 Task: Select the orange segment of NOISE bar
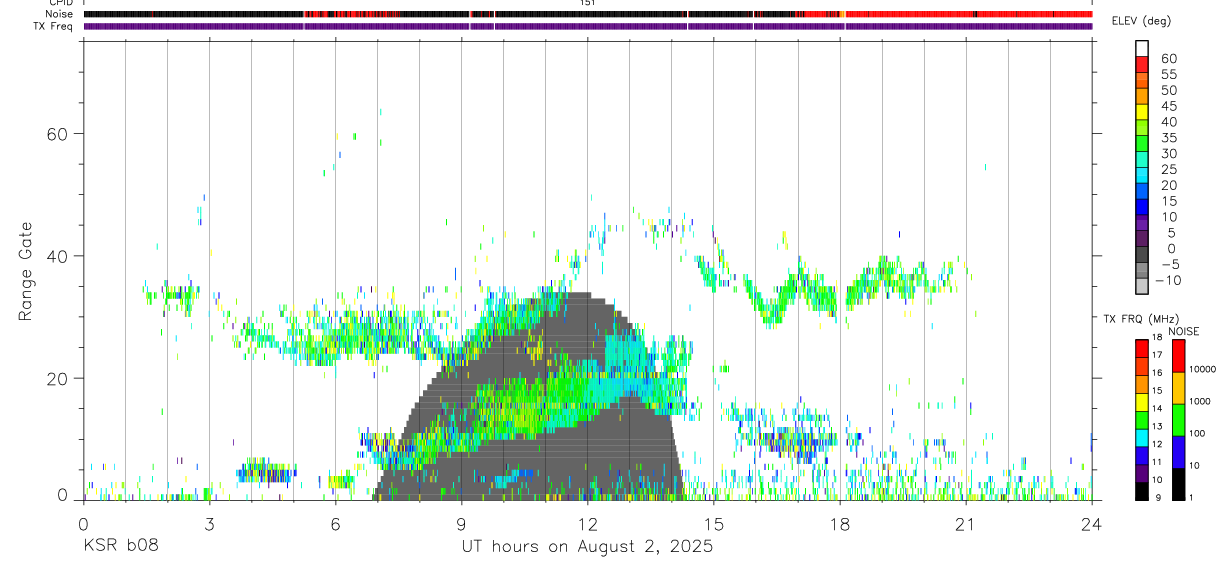click(x=1179, y=388)
